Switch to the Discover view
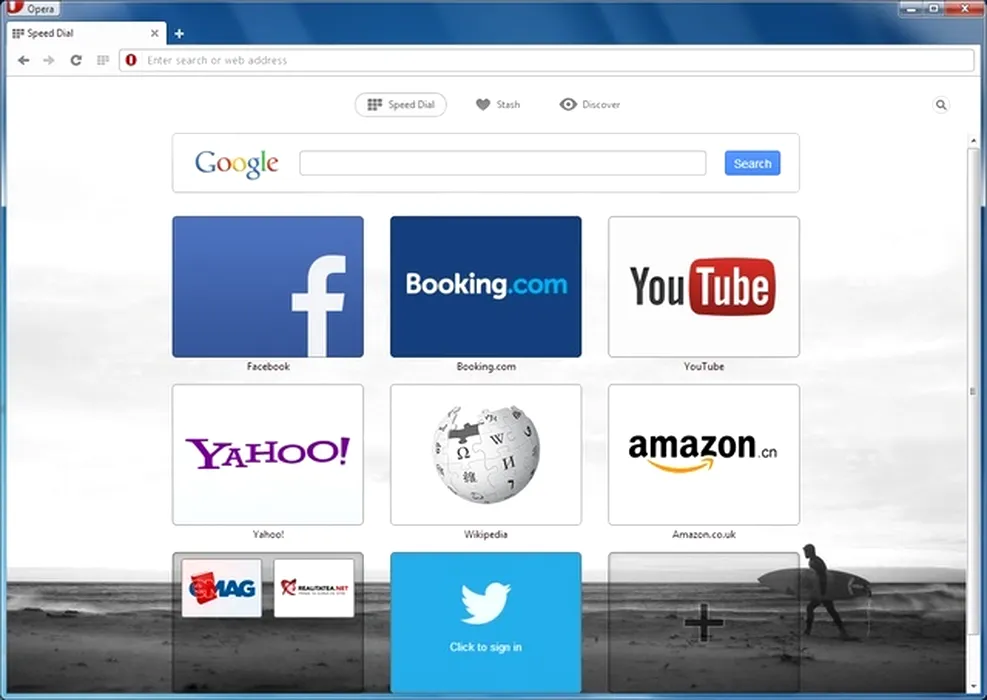Screen dimensions: 987x700 pos(590,104)
